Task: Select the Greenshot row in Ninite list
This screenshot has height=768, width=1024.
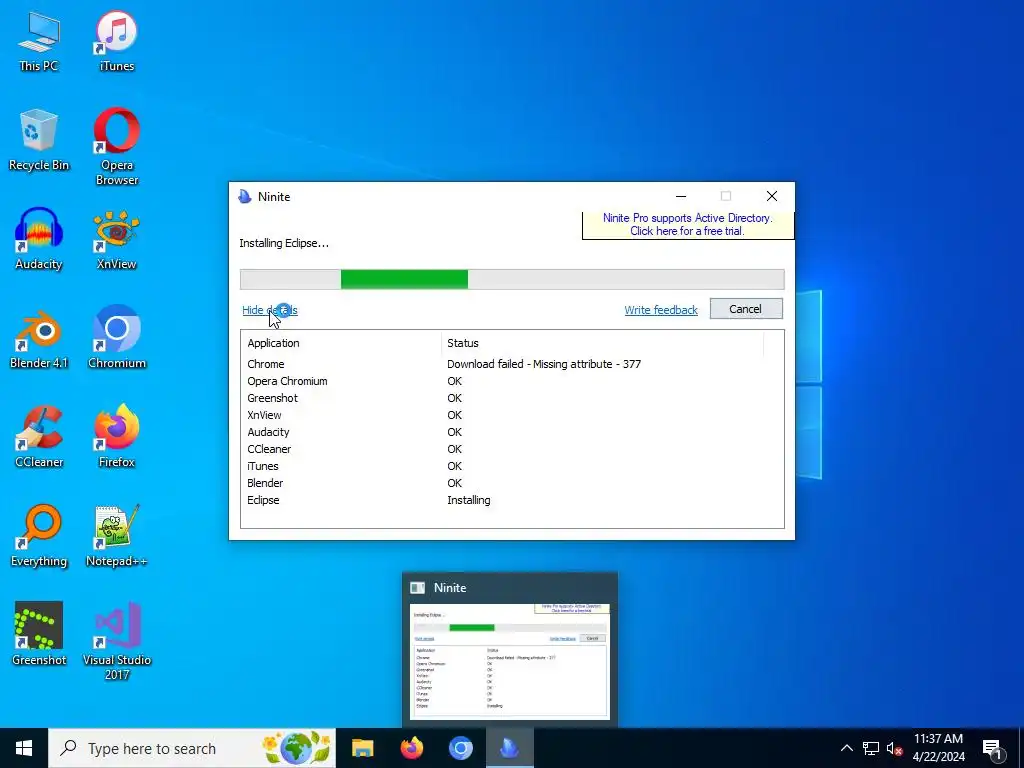Action: [512, 398]
